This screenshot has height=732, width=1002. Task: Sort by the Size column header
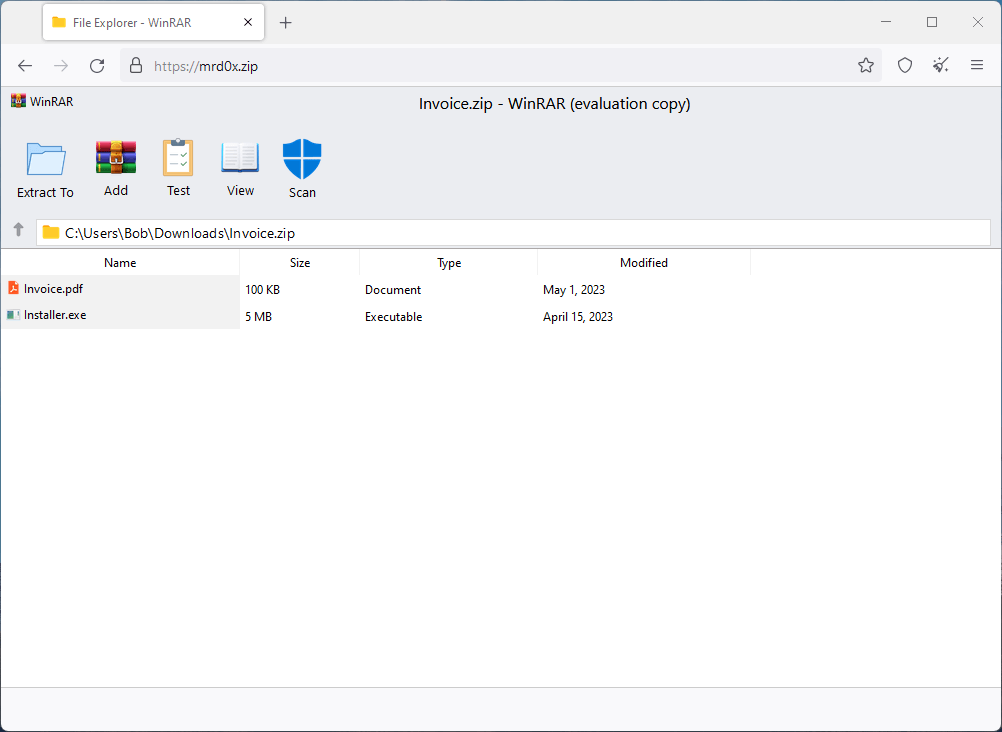(300, 263)
